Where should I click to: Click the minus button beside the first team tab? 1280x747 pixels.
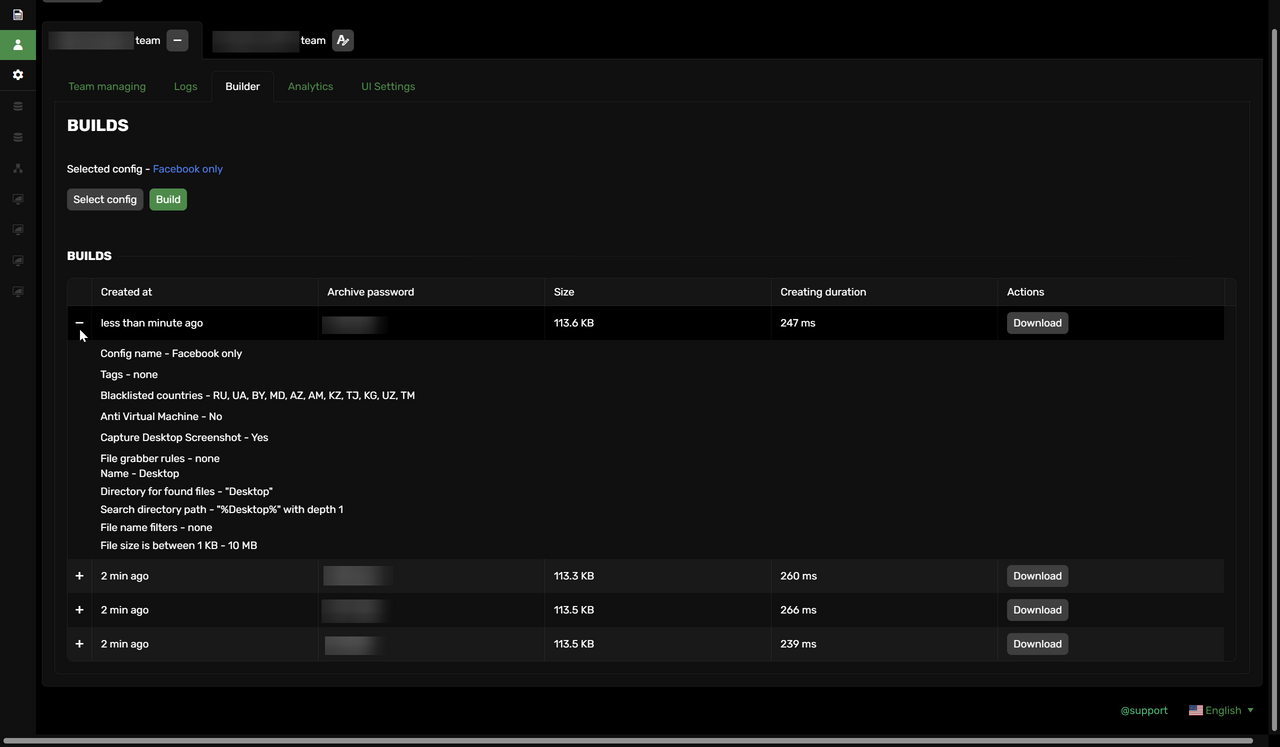[177, 41]
